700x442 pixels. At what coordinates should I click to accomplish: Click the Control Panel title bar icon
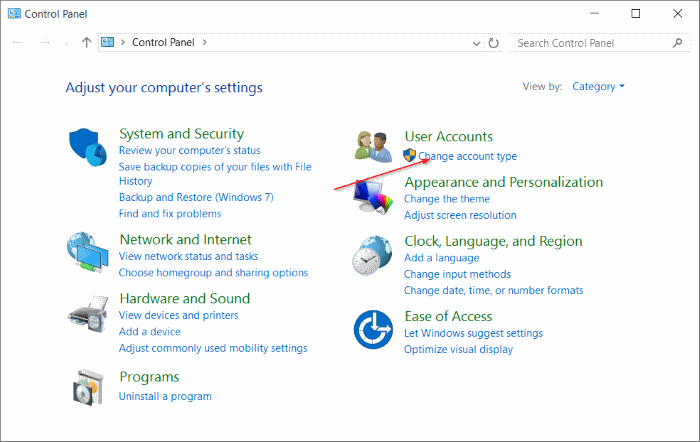(14, 14)
